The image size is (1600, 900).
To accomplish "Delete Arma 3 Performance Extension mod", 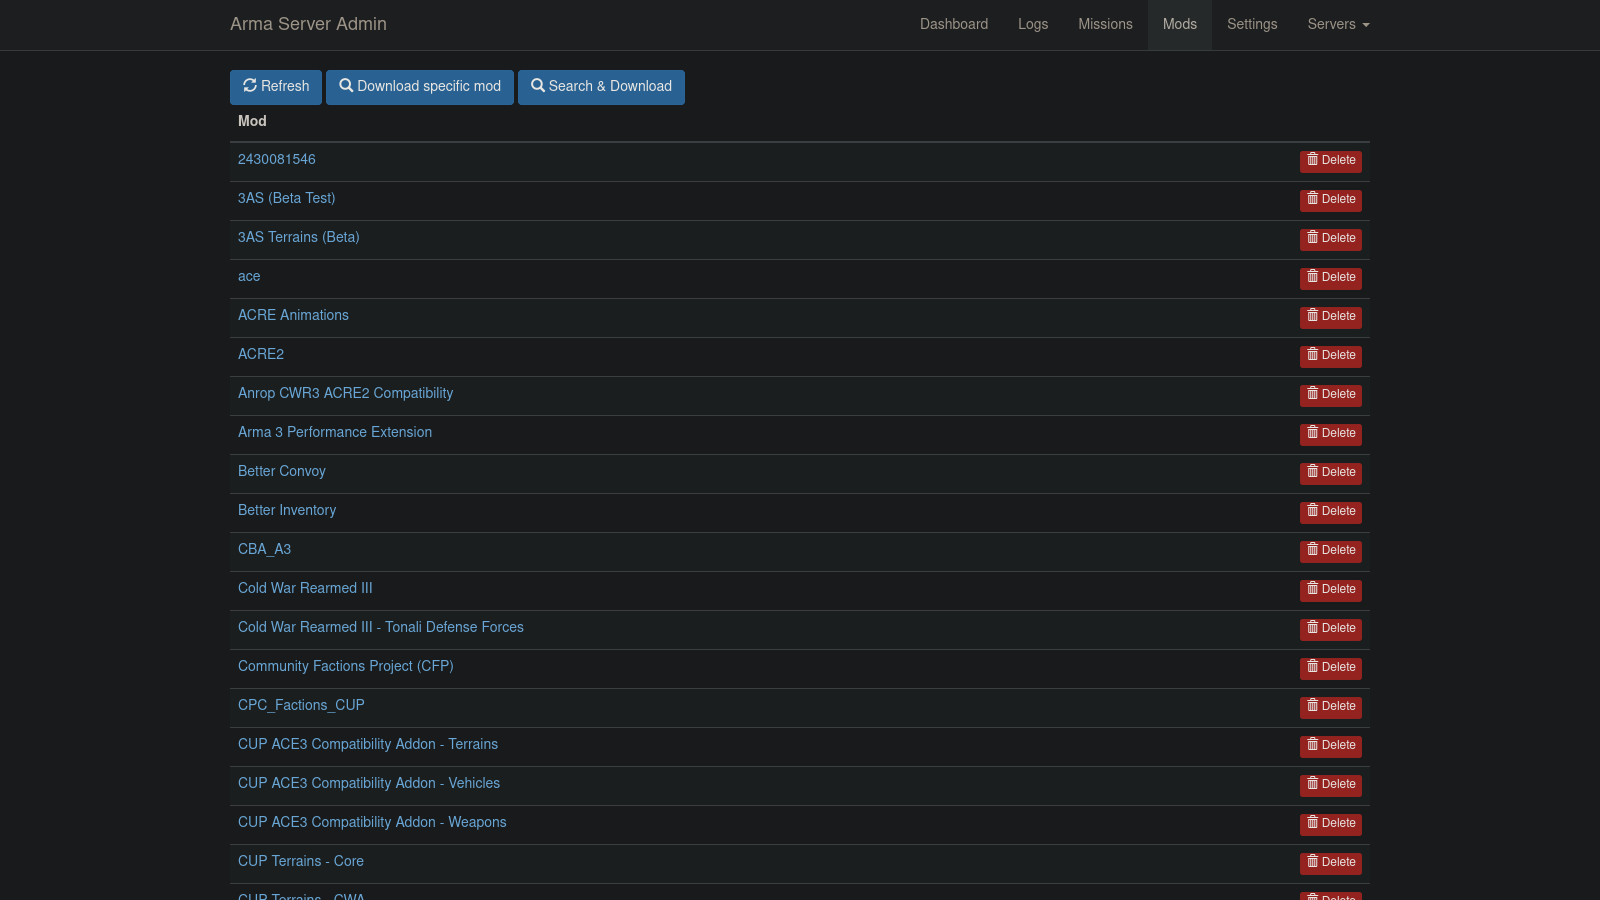I will pyautogui.click(x=1331, y=434).
